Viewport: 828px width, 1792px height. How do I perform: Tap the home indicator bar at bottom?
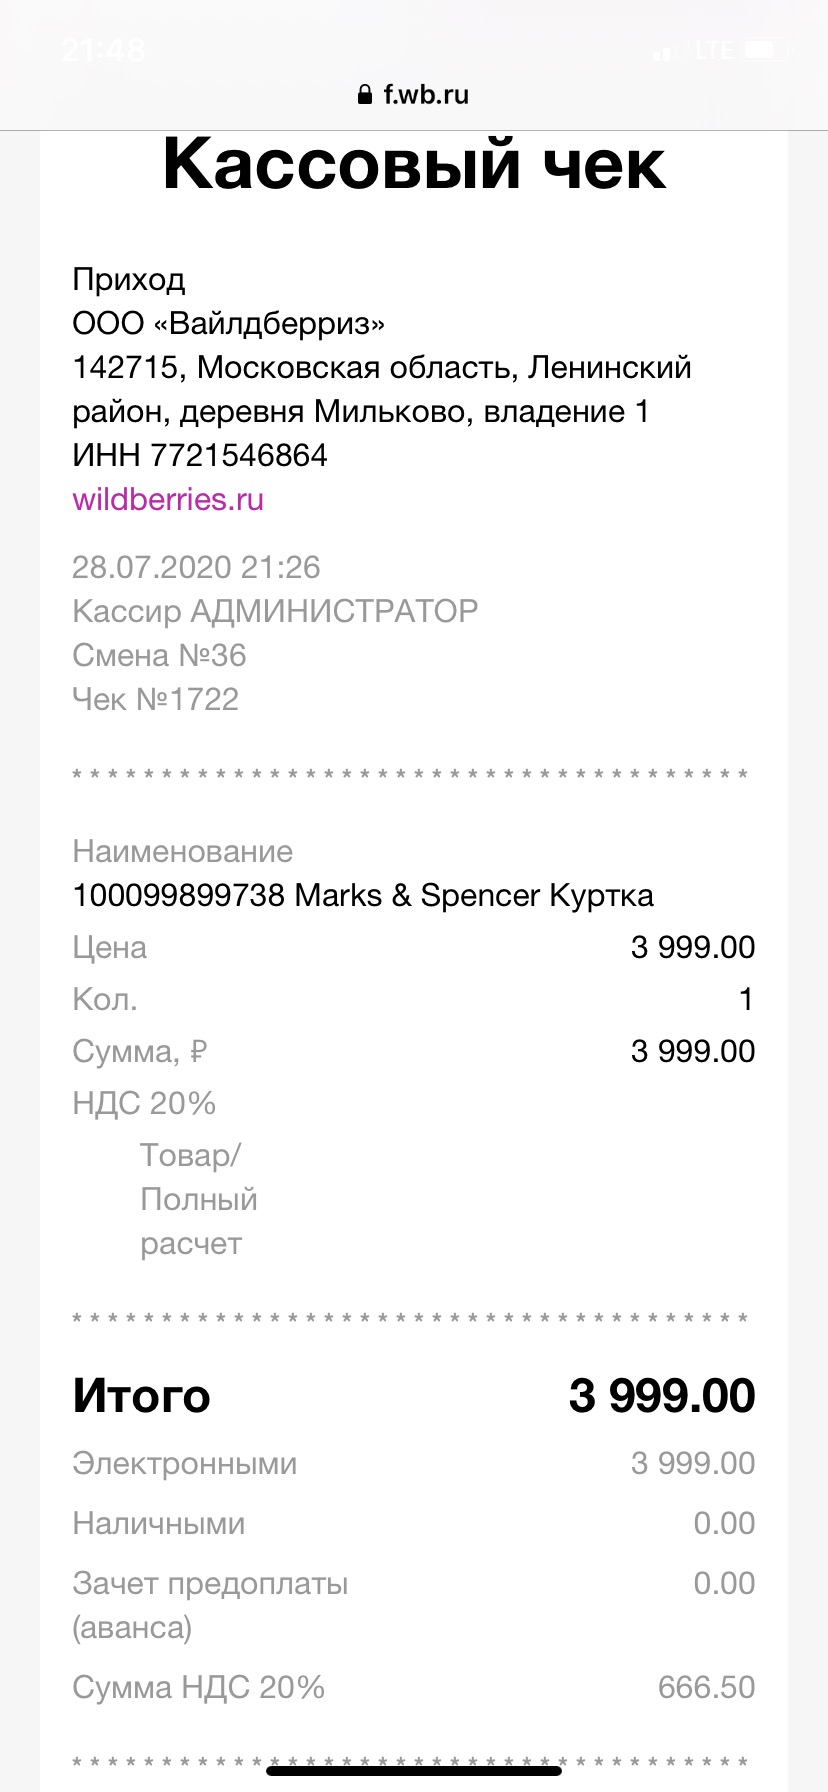(414, 1771)
